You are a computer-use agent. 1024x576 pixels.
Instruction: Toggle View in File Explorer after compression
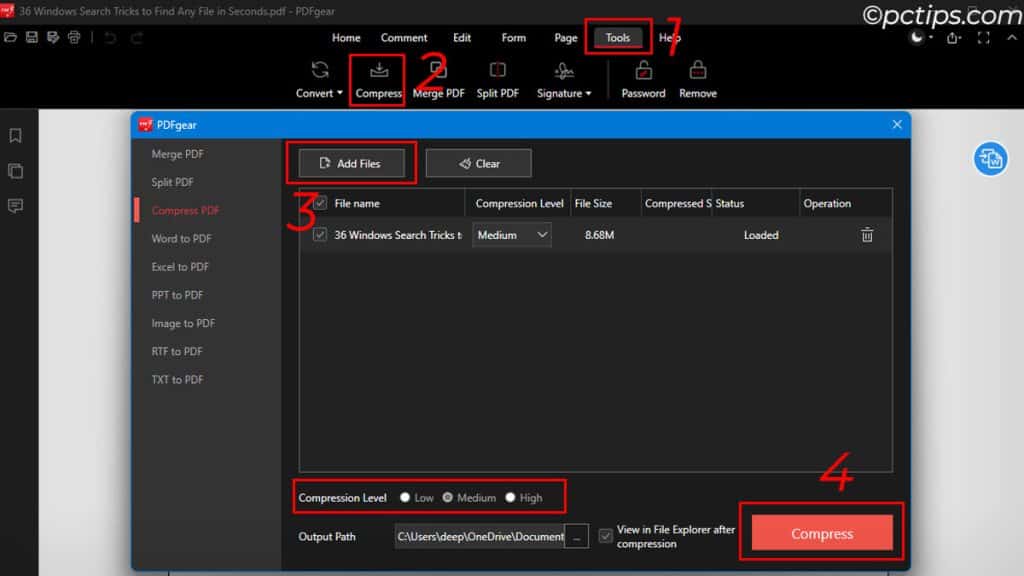click(x=606, y=536)
